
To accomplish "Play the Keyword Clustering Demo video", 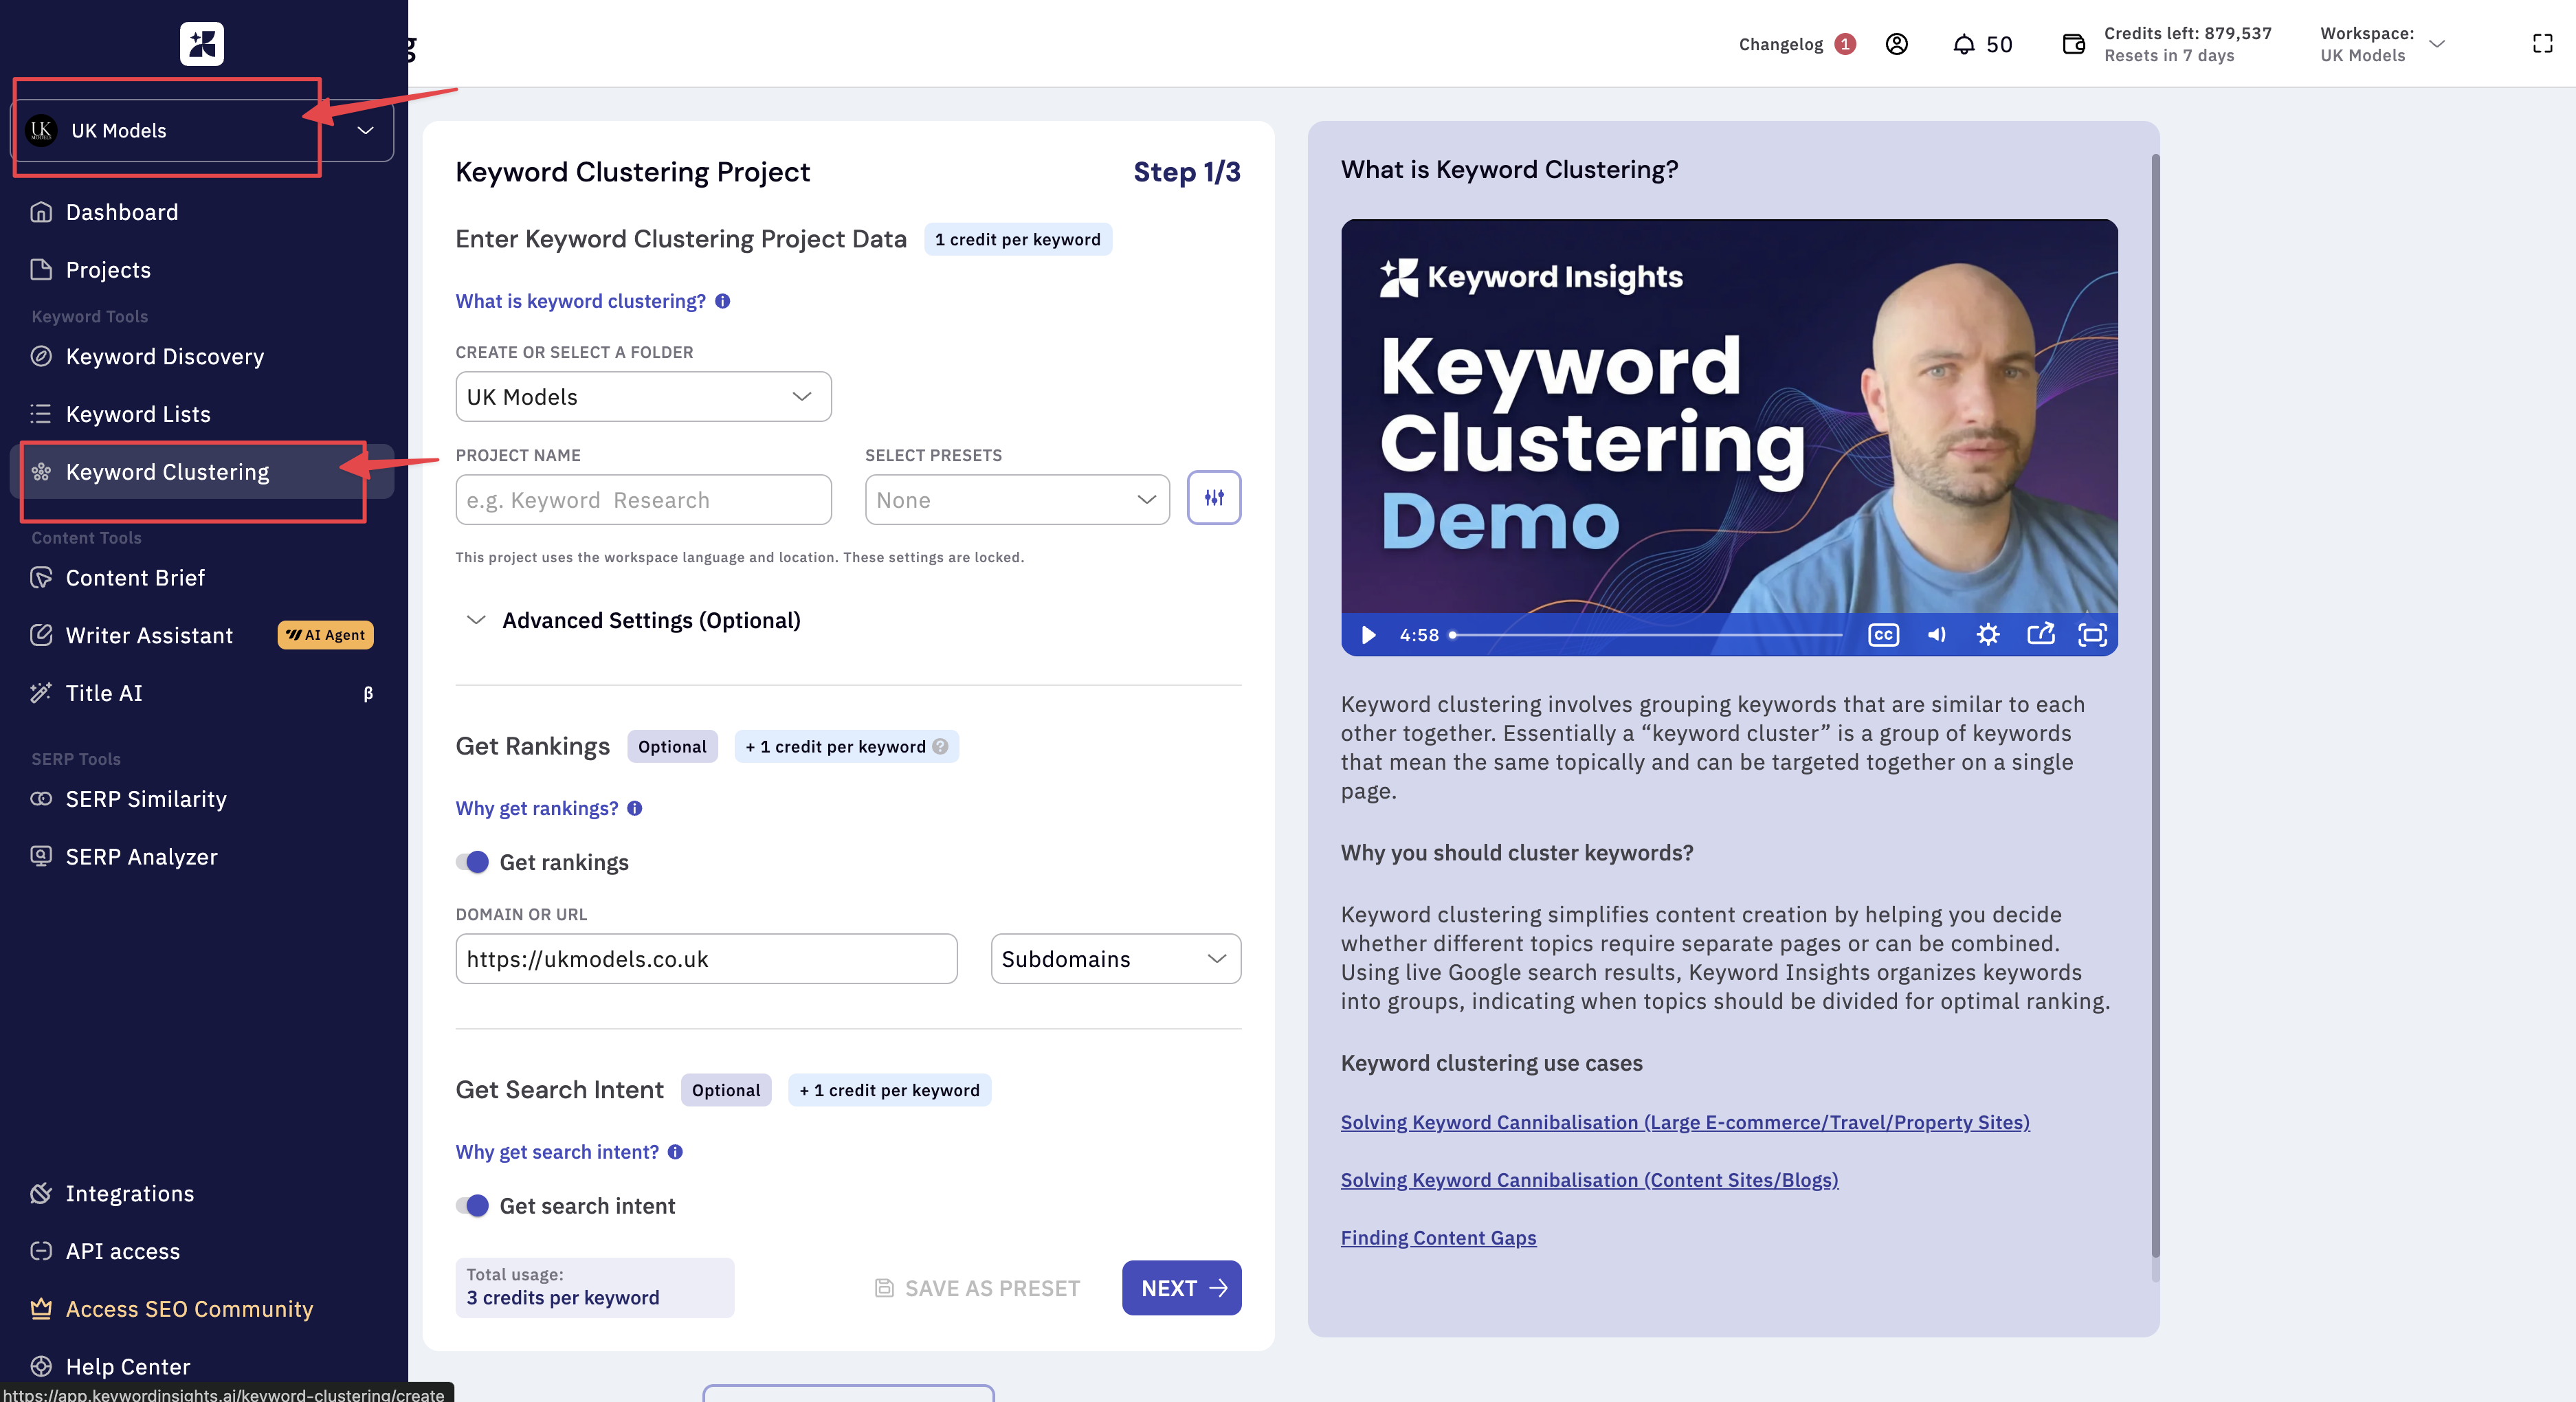I will pos(1369,635).
